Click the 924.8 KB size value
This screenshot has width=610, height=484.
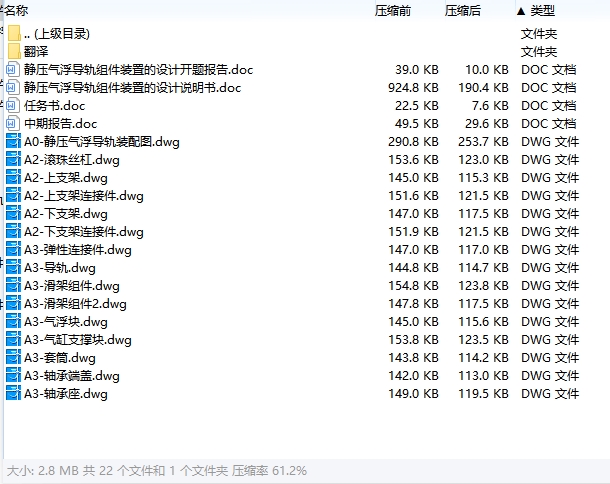[x=413, y=88]
